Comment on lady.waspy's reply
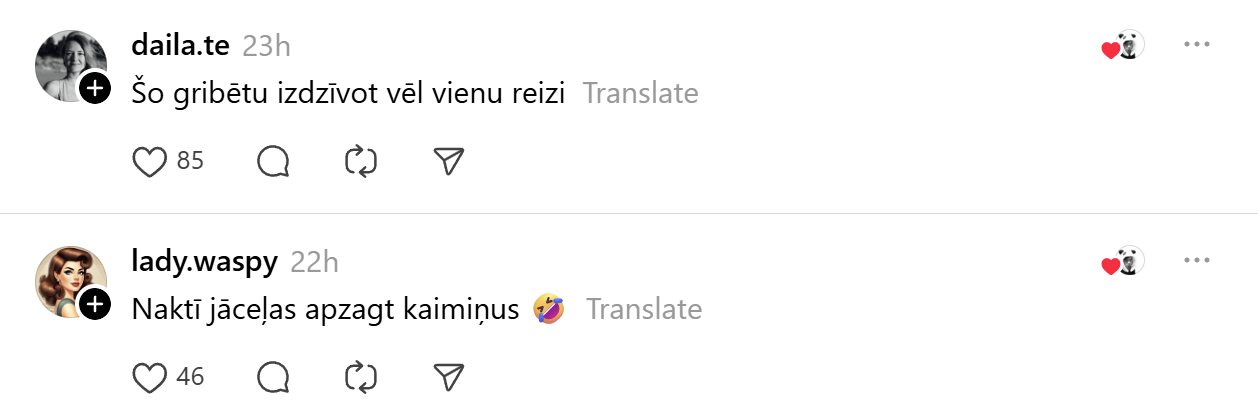 273,377
